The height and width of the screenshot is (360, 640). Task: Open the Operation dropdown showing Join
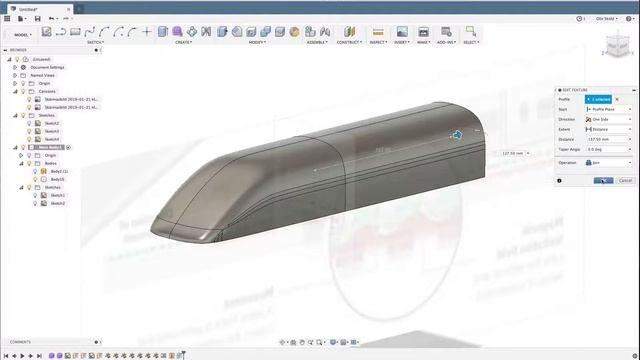coord(609,163)
